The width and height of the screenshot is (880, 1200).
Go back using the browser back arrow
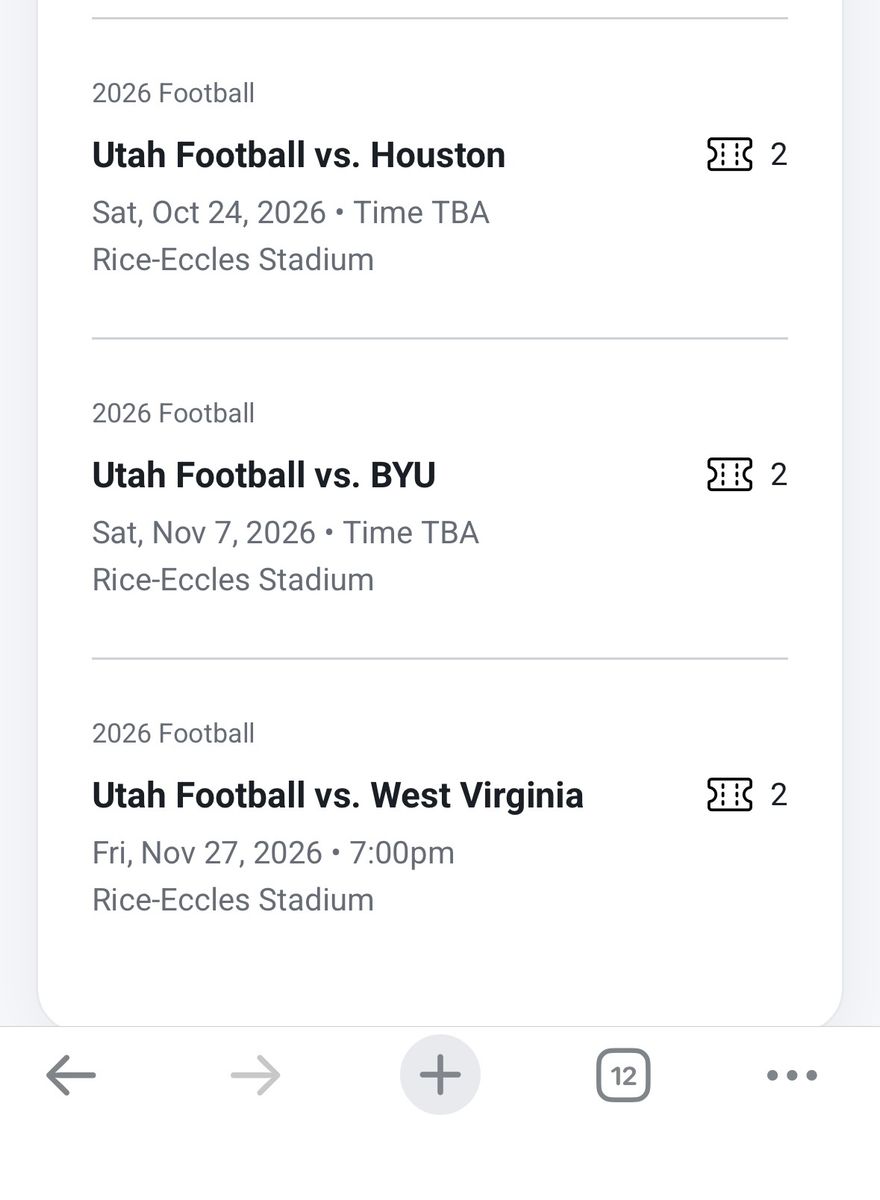pyautogui.click(x=71, y=1076)
